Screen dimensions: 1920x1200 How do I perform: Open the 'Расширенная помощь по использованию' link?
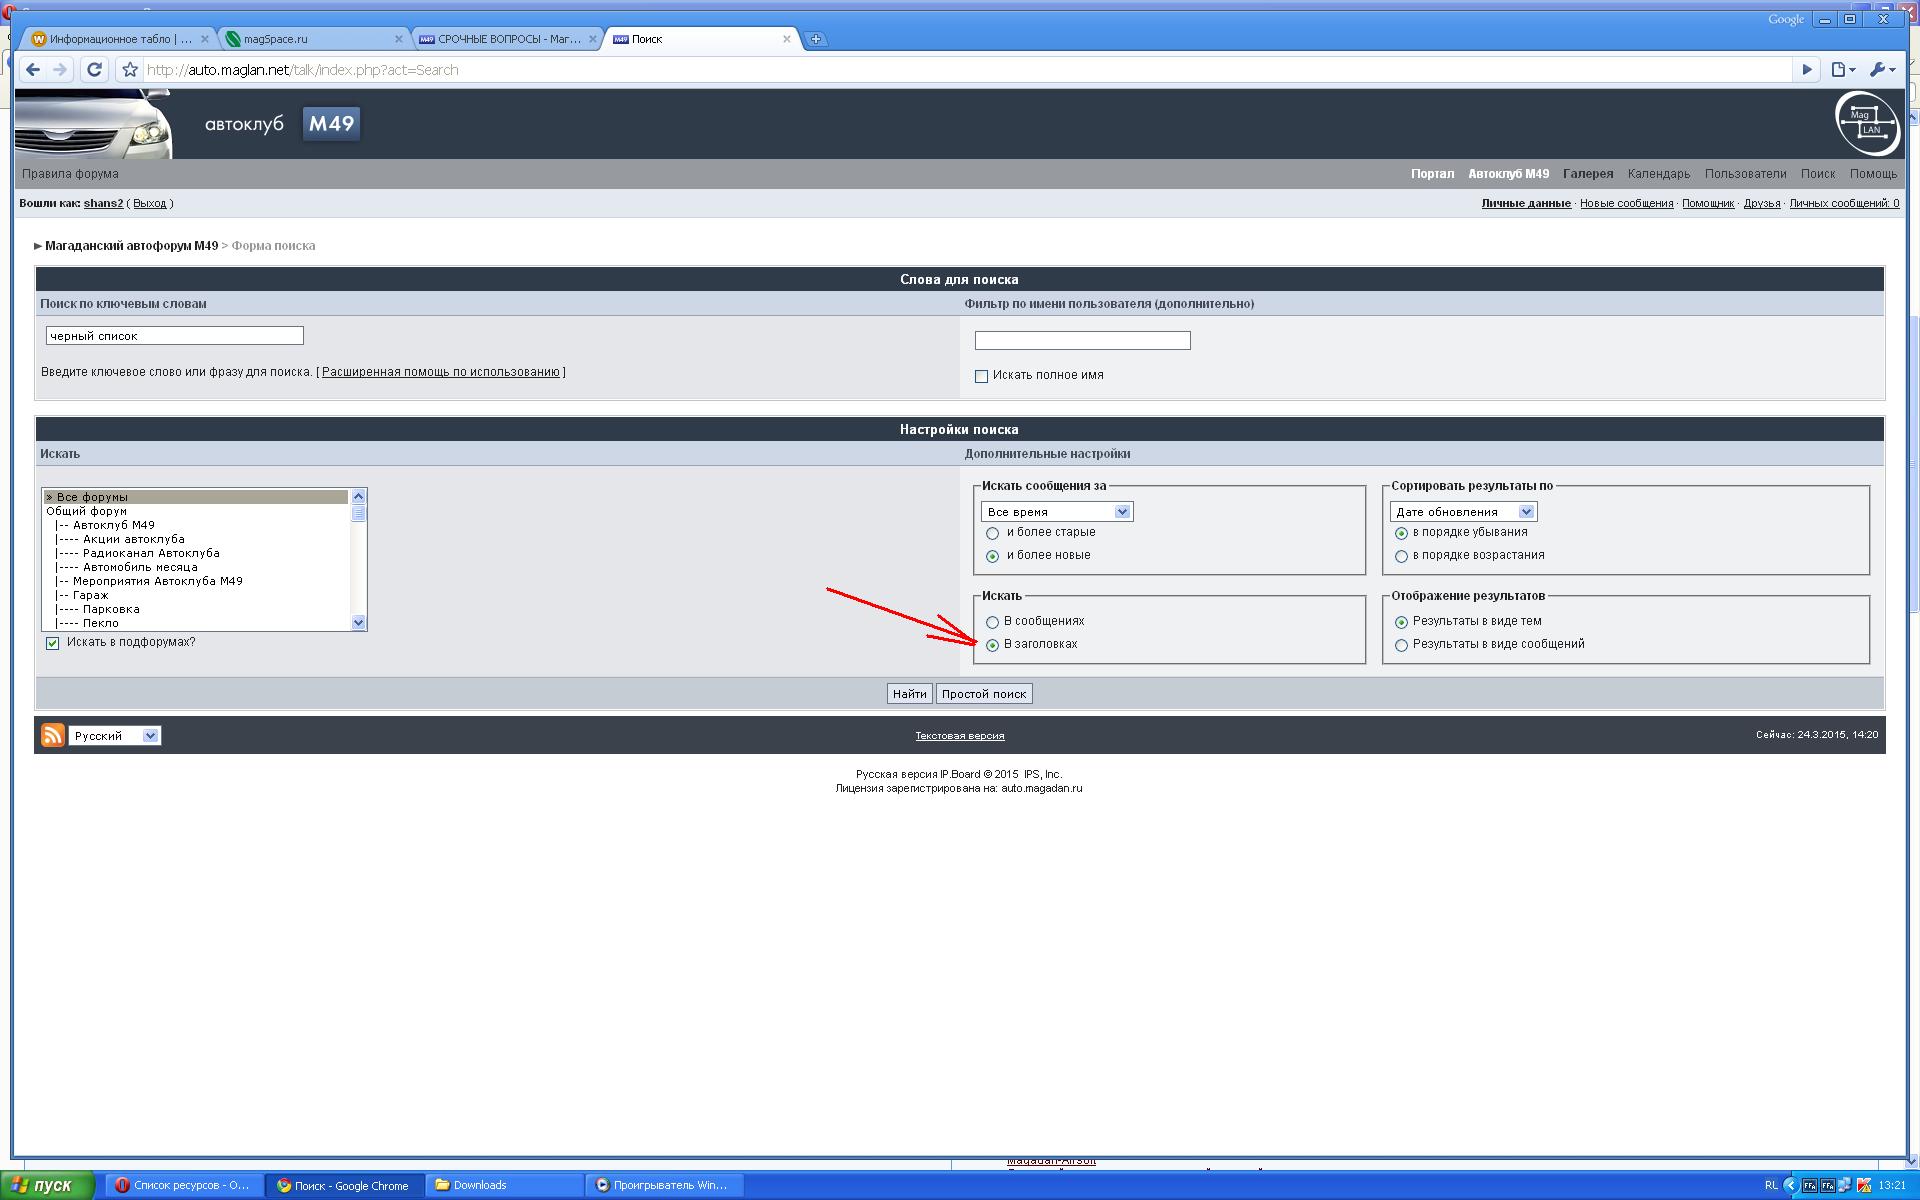tap(440, 372)
